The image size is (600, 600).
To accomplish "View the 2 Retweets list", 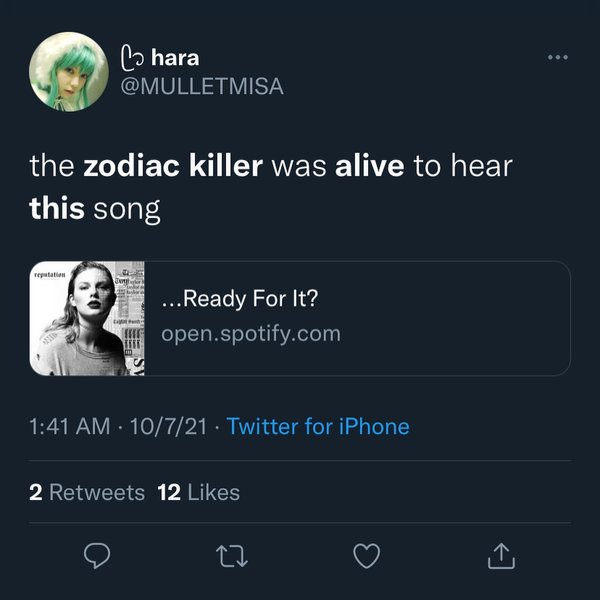I will click(x=87, y=492).
